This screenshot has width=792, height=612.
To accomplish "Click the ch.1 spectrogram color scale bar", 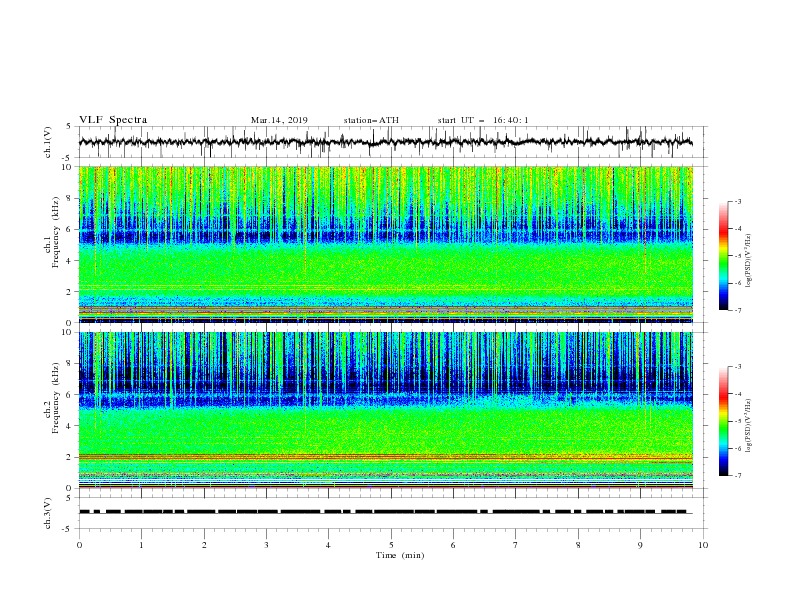I will tap(724, 256).
